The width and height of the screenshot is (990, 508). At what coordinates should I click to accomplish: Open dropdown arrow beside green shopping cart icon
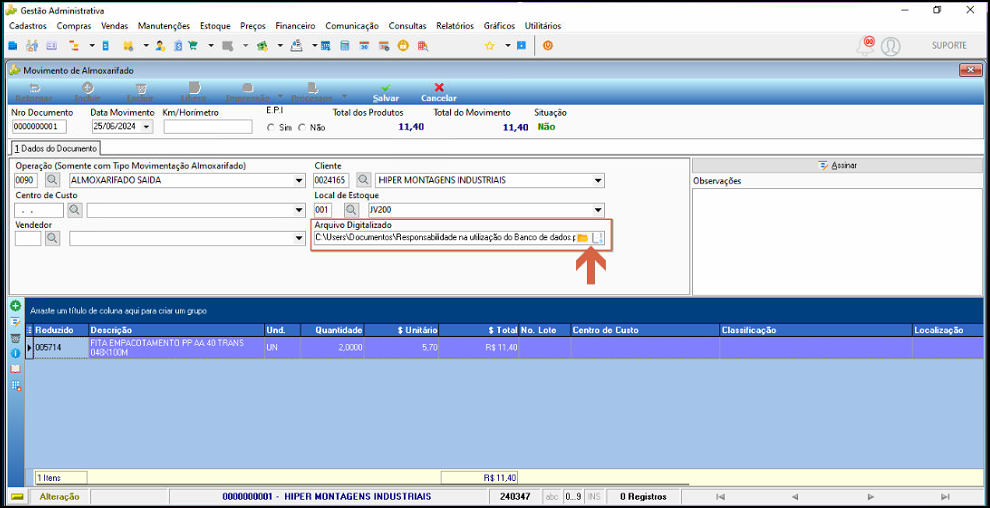[x=210, y=45]
